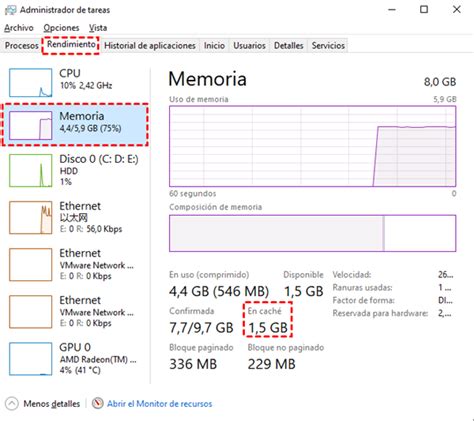The height and width of the screenshot is (421, 474).
Task: Switch to the Historial de aplicaciones tab
Action: tap(150, 46)
